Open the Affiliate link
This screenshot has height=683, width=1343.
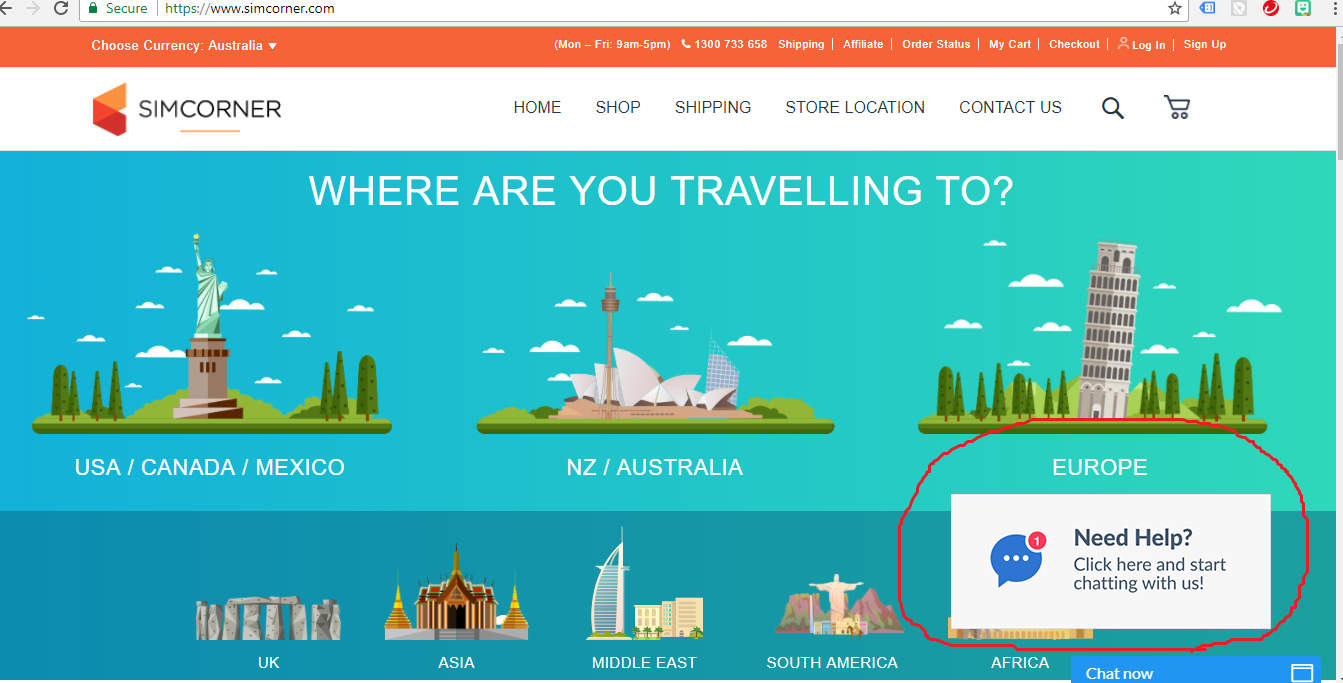(863, 44)
